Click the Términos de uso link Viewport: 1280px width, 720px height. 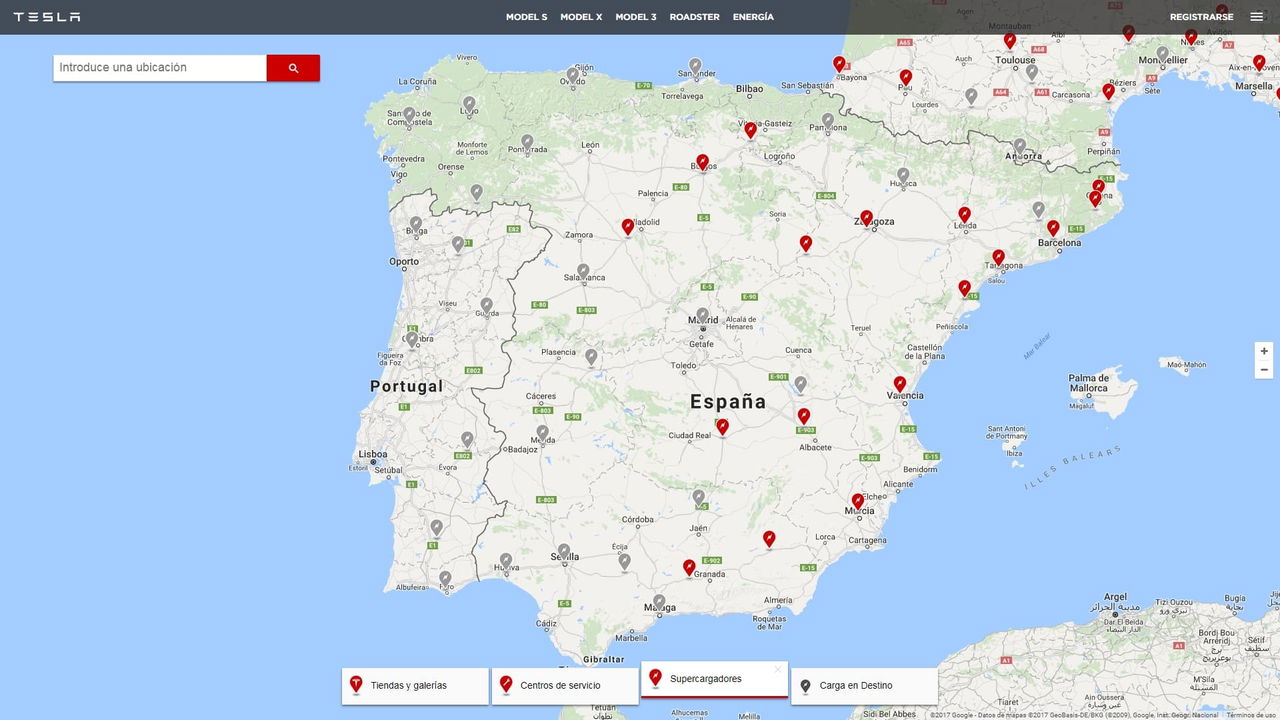pos(1252,715)
